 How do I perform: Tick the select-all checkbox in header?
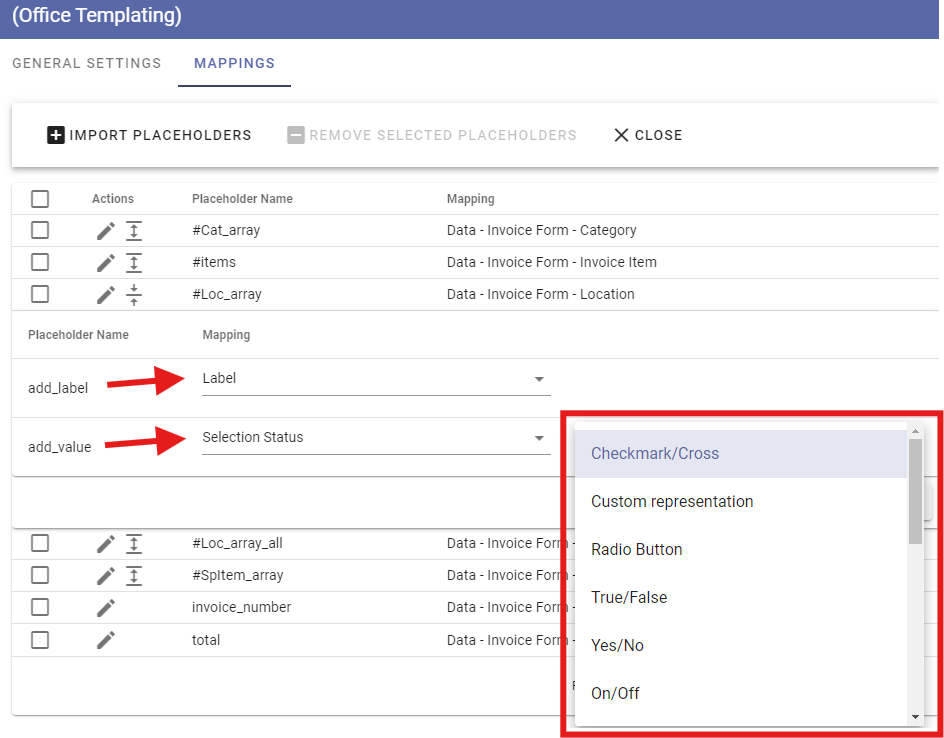click(x=40, y=199)
